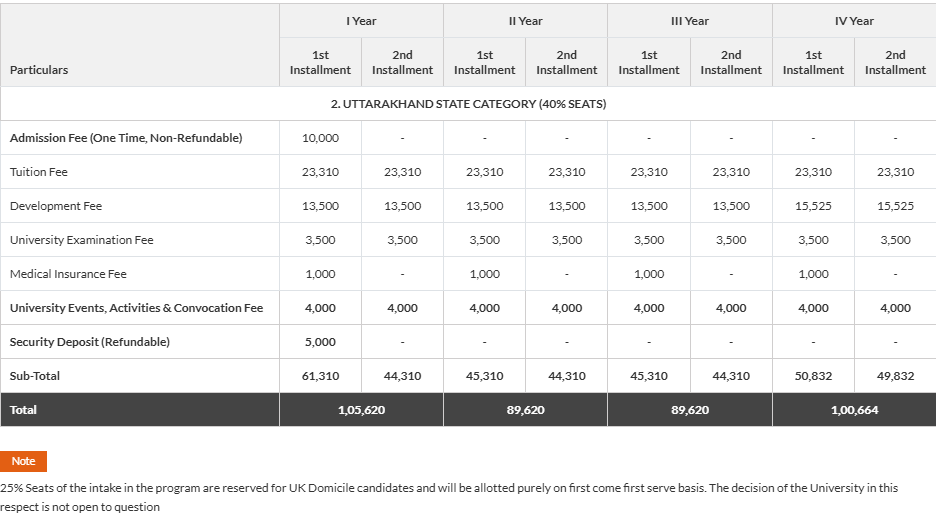
Task: Click the Particulars header cell
Action: pos(39,70)
